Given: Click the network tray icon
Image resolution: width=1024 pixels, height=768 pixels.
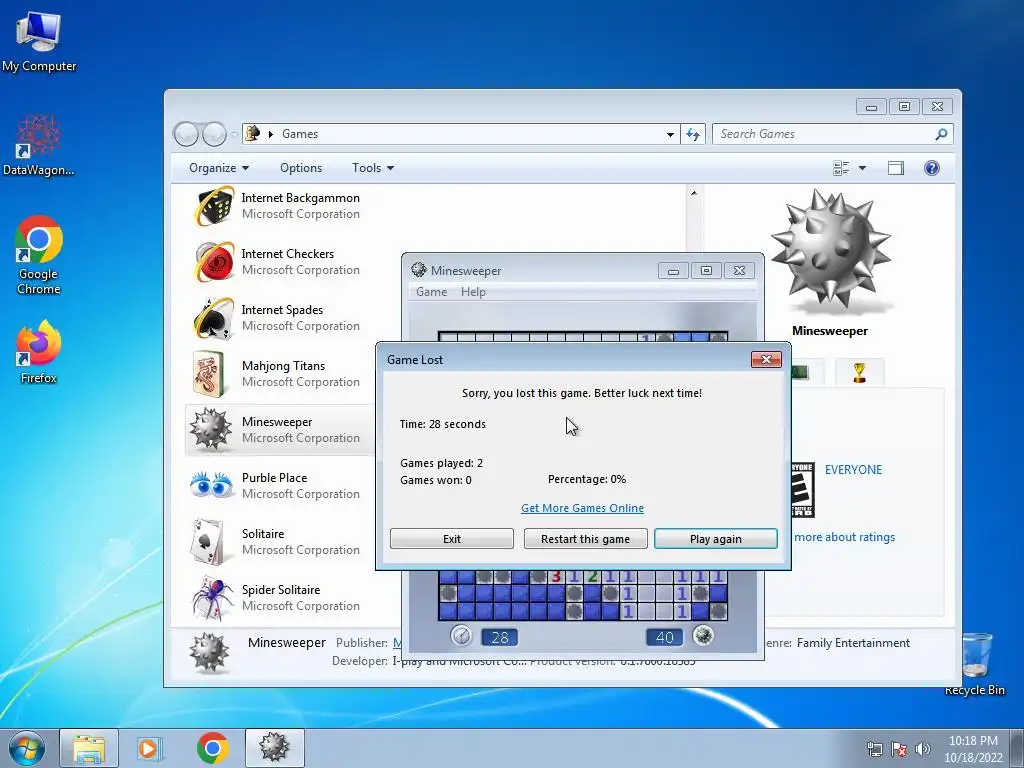Looking at the screenshot, I should coord(874,749).
